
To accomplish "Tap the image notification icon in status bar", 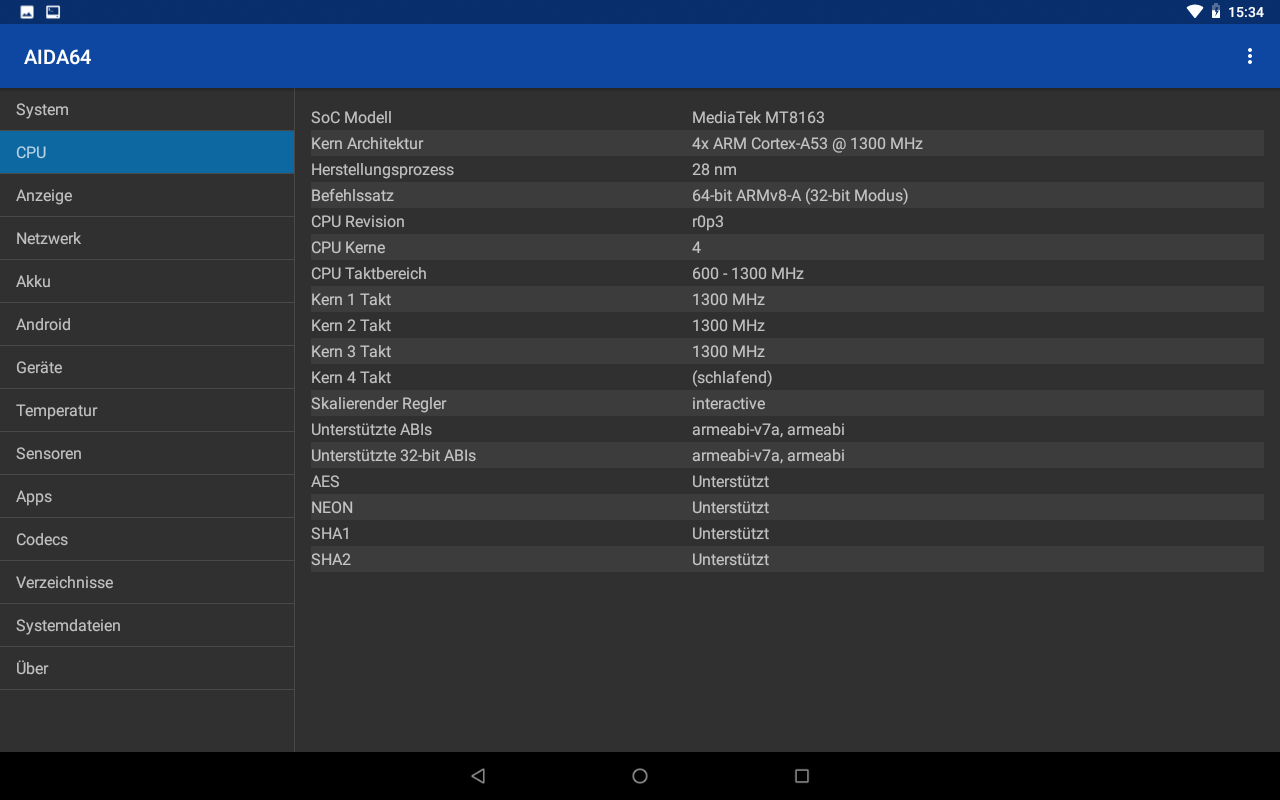I will (x=27, y=12).
